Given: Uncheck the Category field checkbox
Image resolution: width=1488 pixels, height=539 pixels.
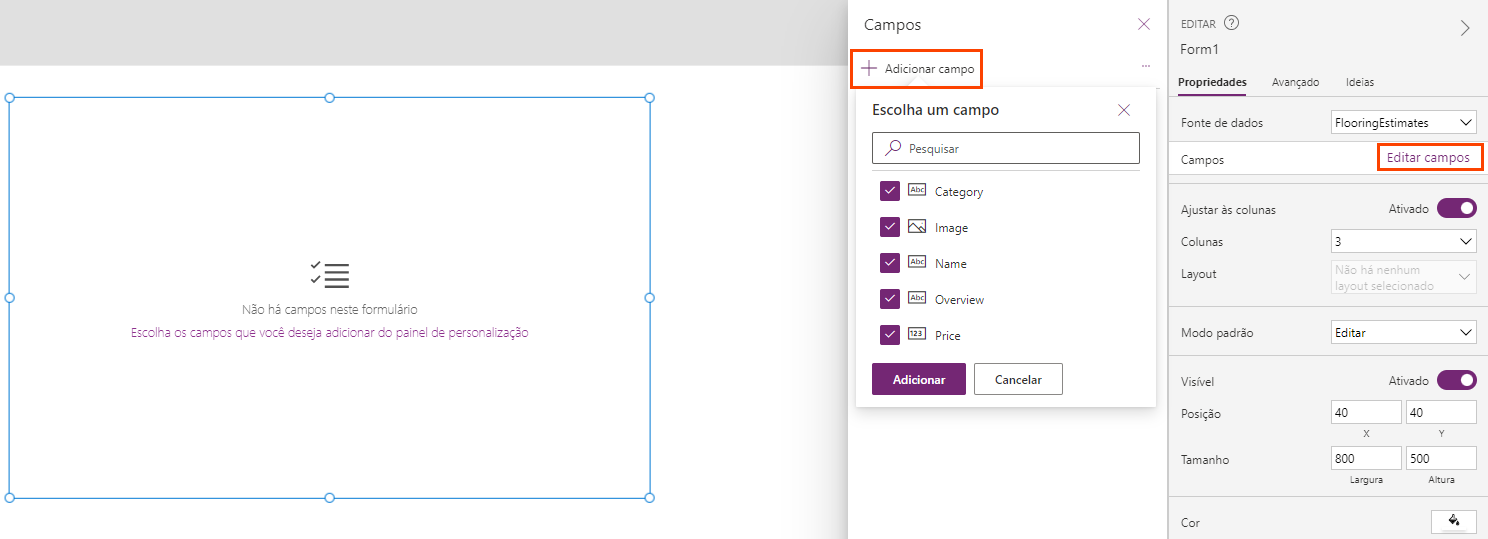Looking at the screenshot, I should click(x=890, y=191).
